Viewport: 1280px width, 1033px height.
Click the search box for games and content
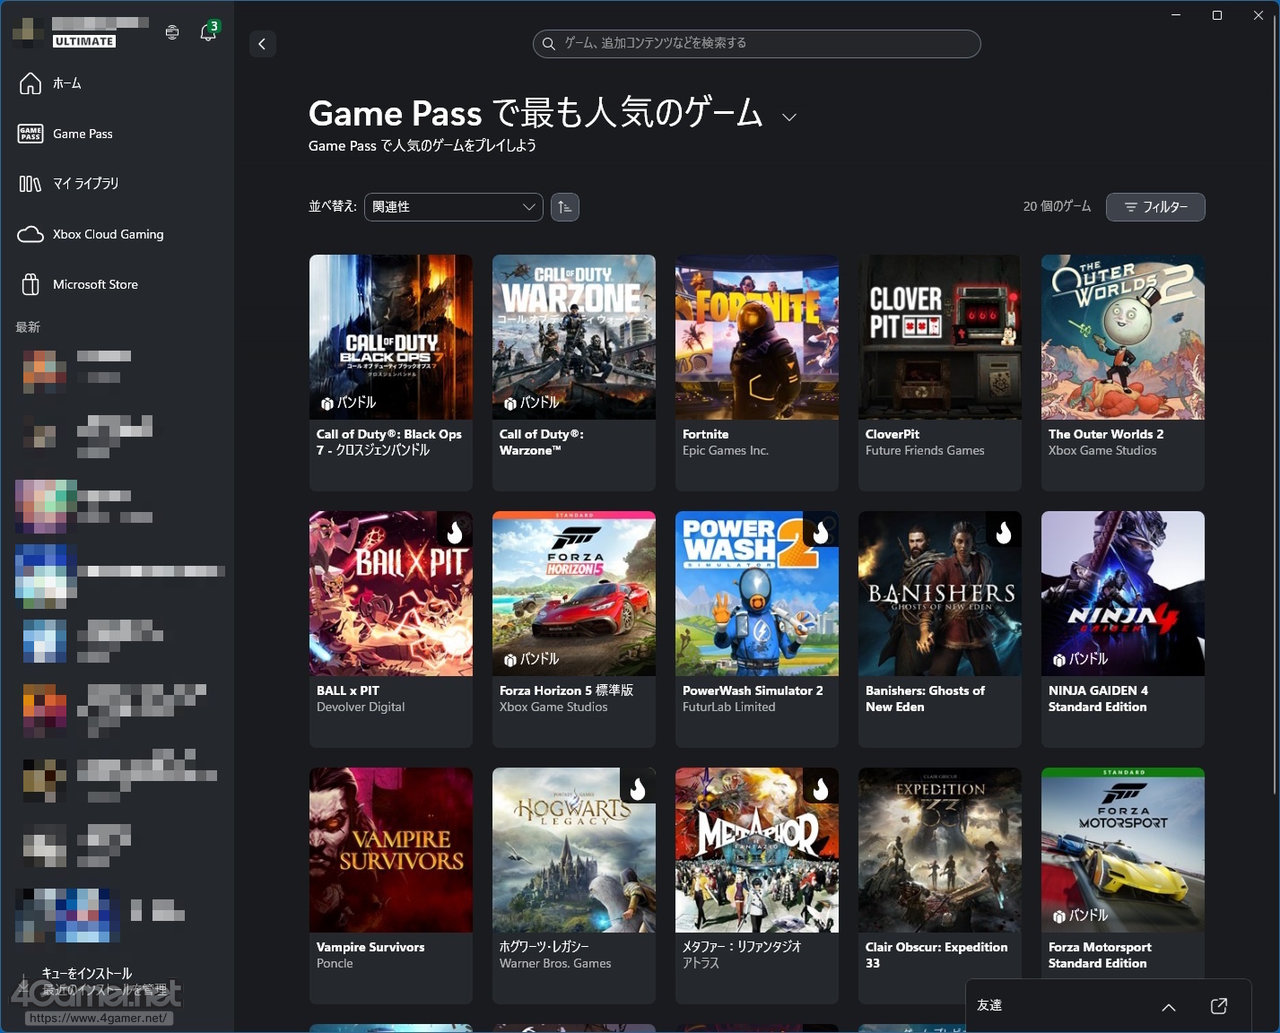[756, 44]
